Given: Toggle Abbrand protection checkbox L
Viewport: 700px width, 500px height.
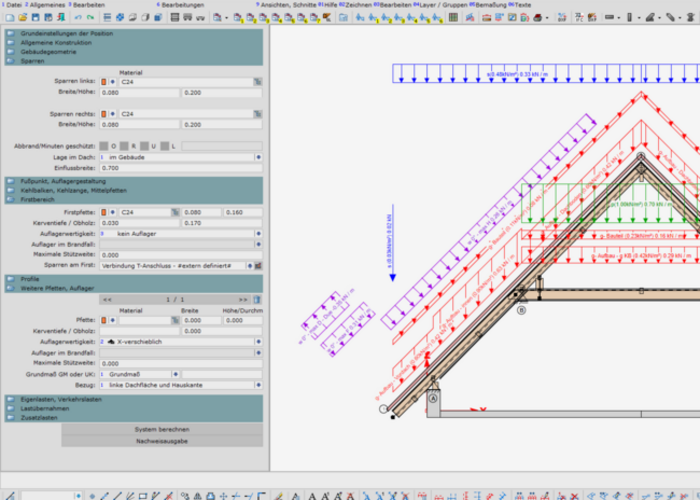Looking at the screenshot, I should pos(165,146).
